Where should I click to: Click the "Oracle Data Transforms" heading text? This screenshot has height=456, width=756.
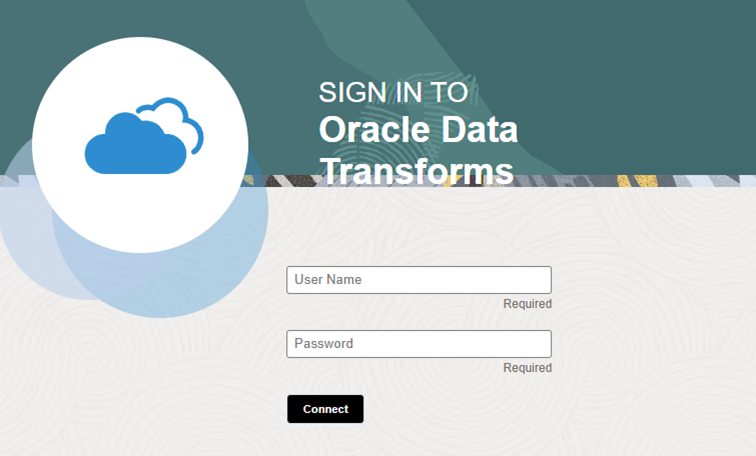coord(418,150)
